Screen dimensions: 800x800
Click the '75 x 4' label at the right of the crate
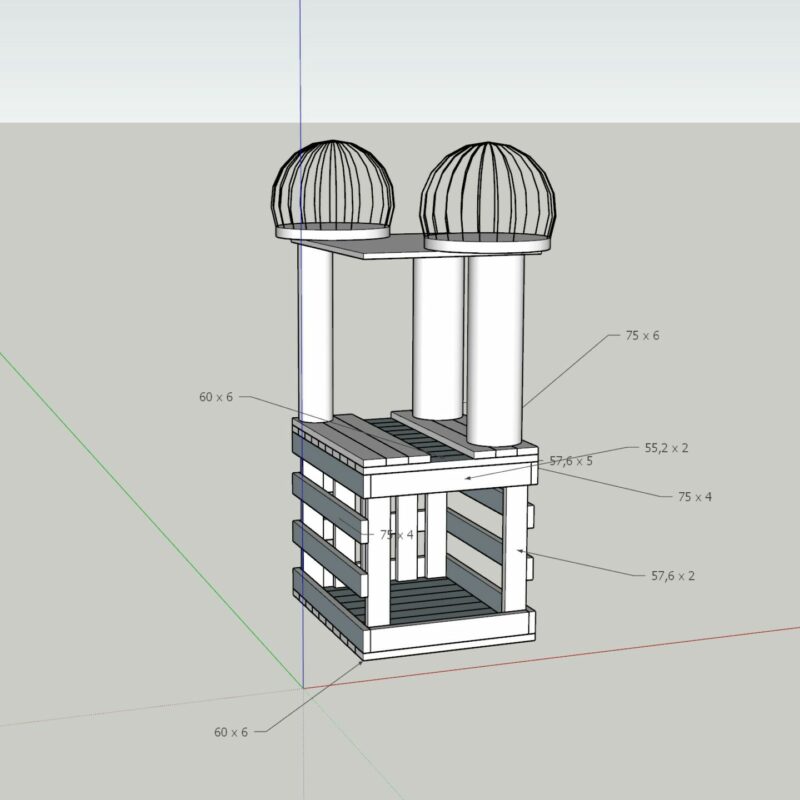694,497
